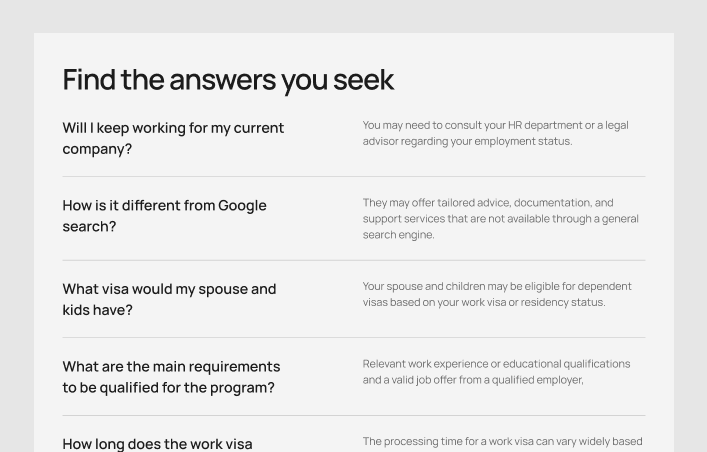
Task: Expand the main program requirements question
Action: point(171,377)
